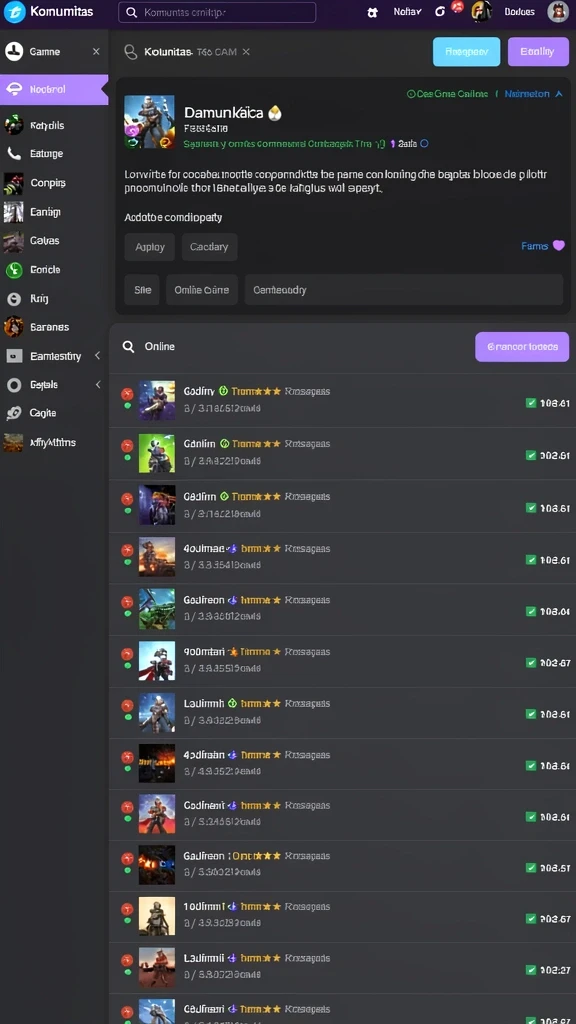Toggle the green checkbox on 4oulmae row
The height and width of the screenshot is (1024, 576).
coord(531,560)
